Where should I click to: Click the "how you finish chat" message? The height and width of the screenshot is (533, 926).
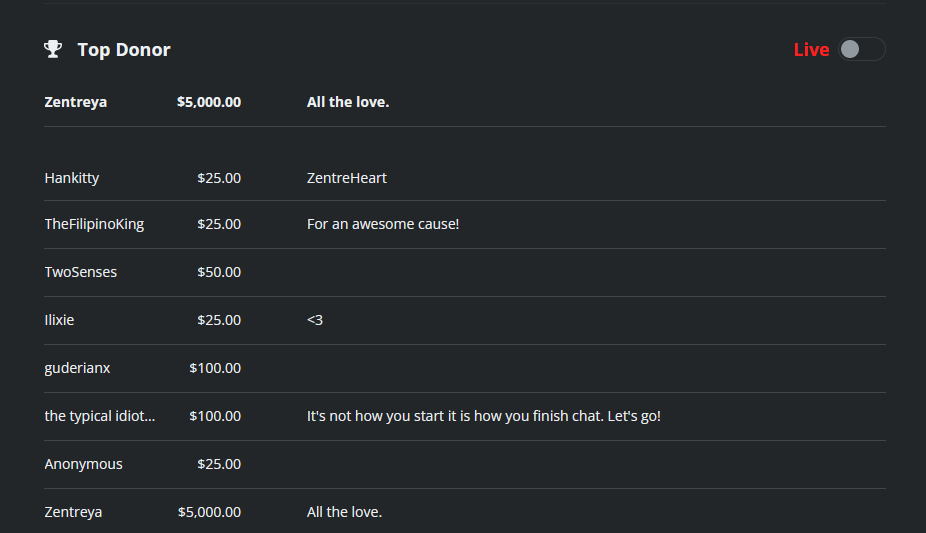[484, 416]
